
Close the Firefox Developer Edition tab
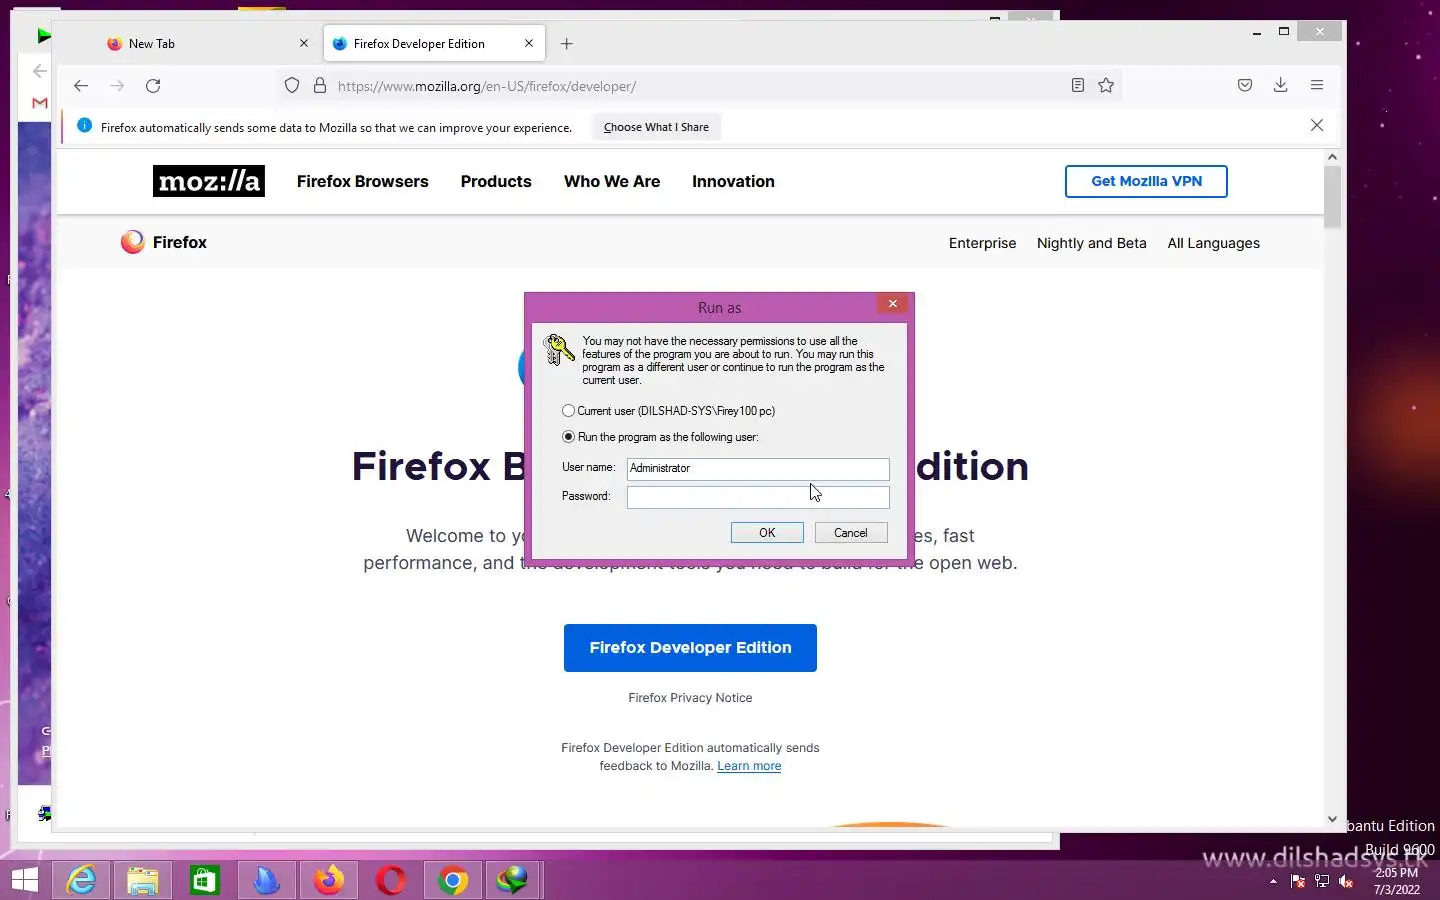[x=529, y=43]
